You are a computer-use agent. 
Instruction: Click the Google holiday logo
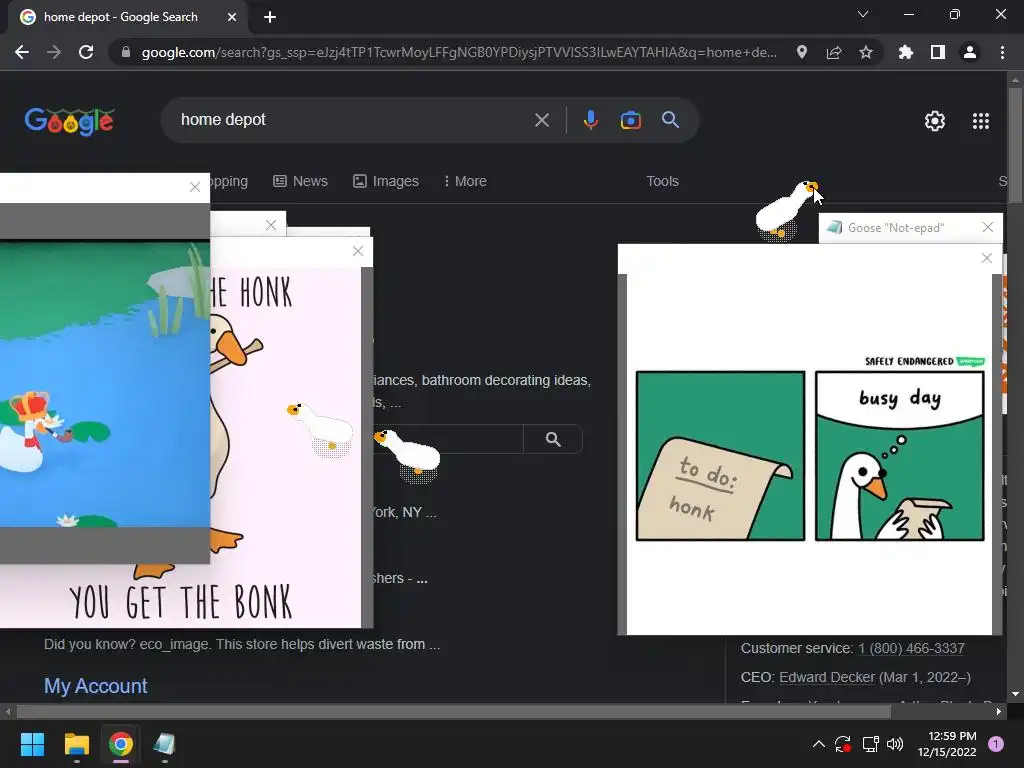click(70, 121)
